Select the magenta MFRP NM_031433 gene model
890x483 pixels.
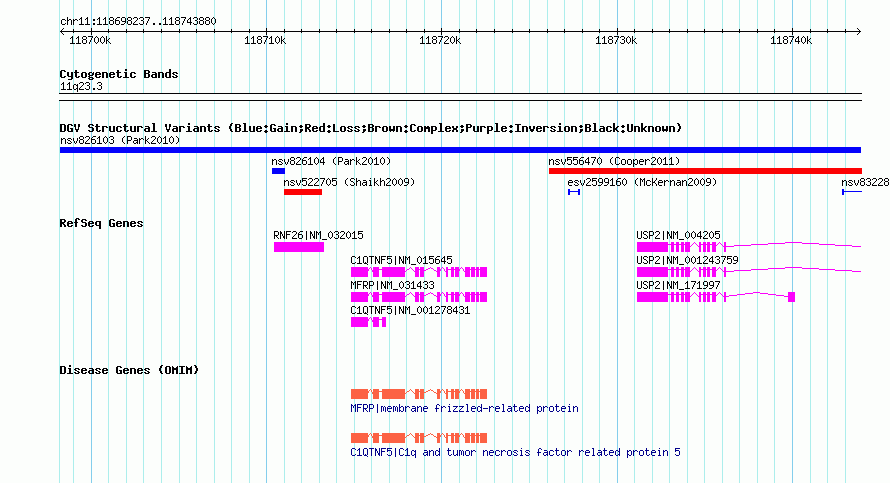[x=419, y=297]
